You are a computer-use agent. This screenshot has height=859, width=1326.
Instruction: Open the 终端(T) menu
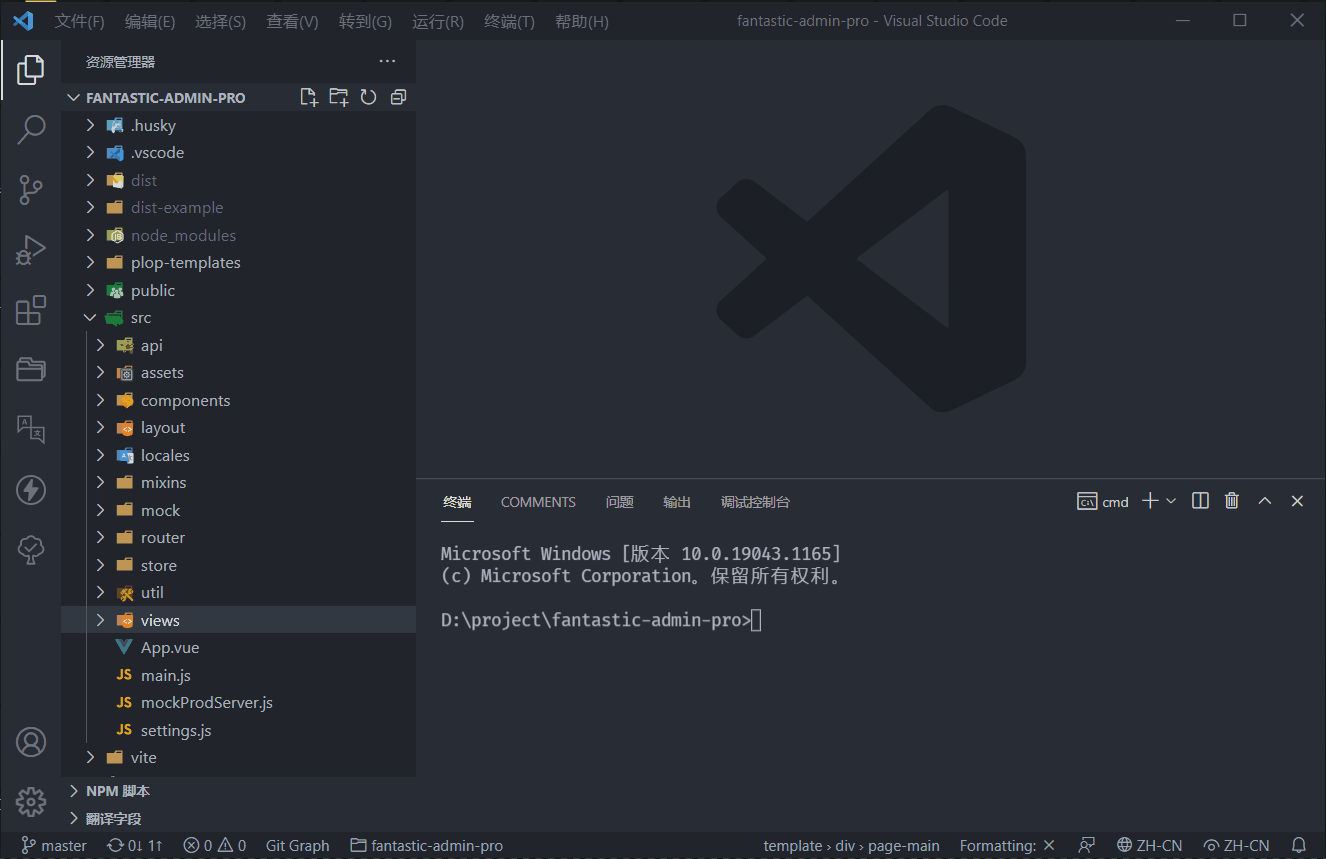coord(508,21)
